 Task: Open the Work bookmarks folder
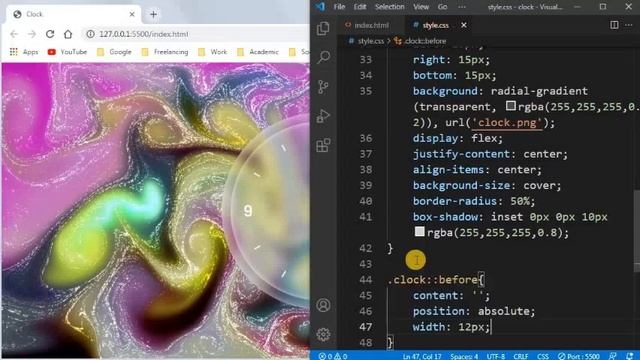[x=213, y=52]
